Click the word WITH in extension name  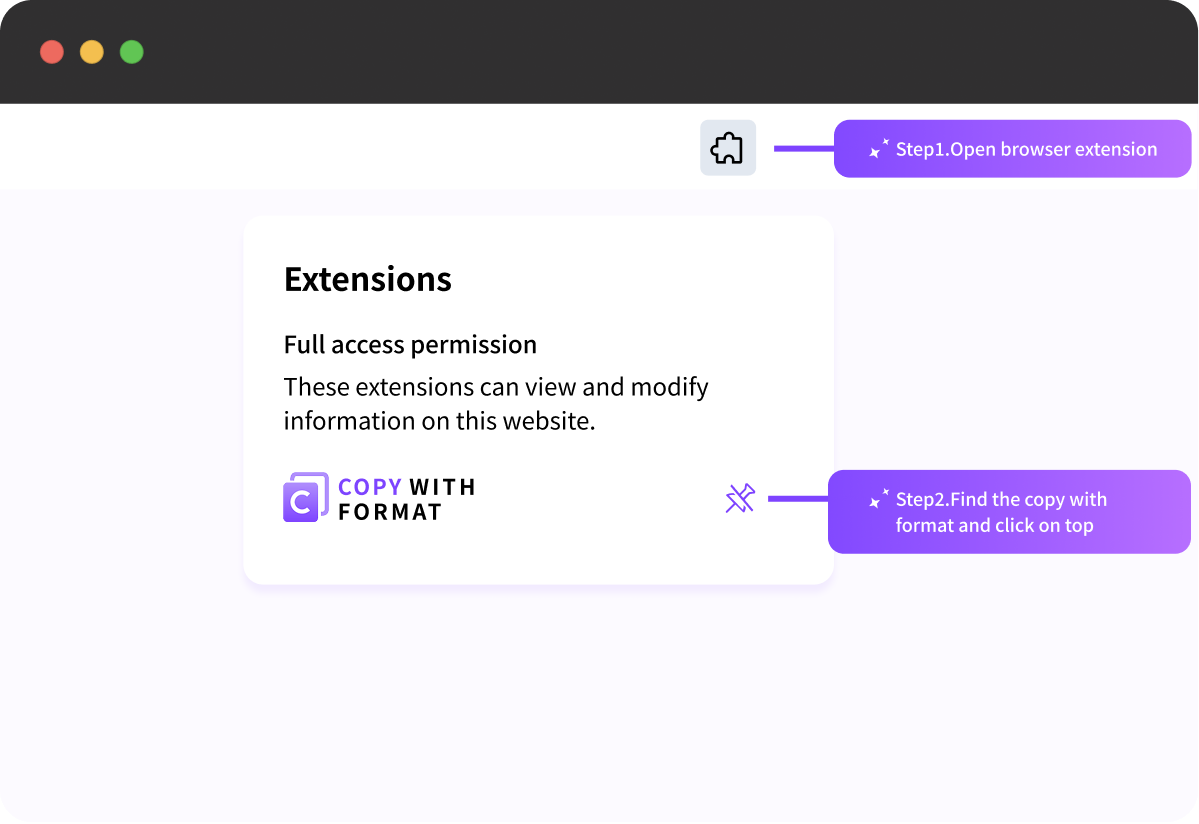443,487
